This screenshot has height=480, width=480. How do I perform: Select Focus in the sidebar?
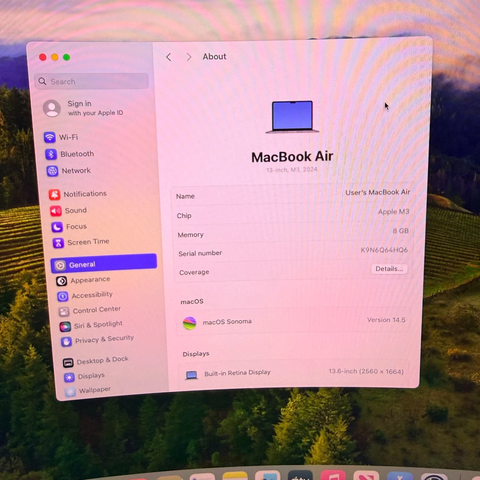tap(69, 227)
